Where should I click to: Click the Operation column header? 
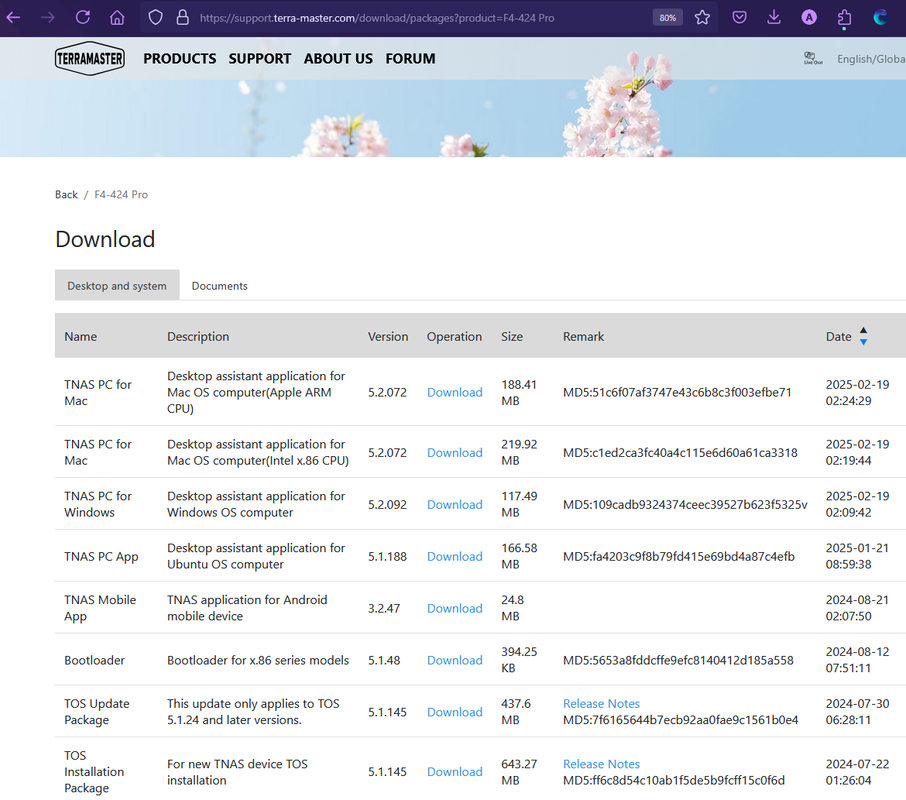point(454,336)
